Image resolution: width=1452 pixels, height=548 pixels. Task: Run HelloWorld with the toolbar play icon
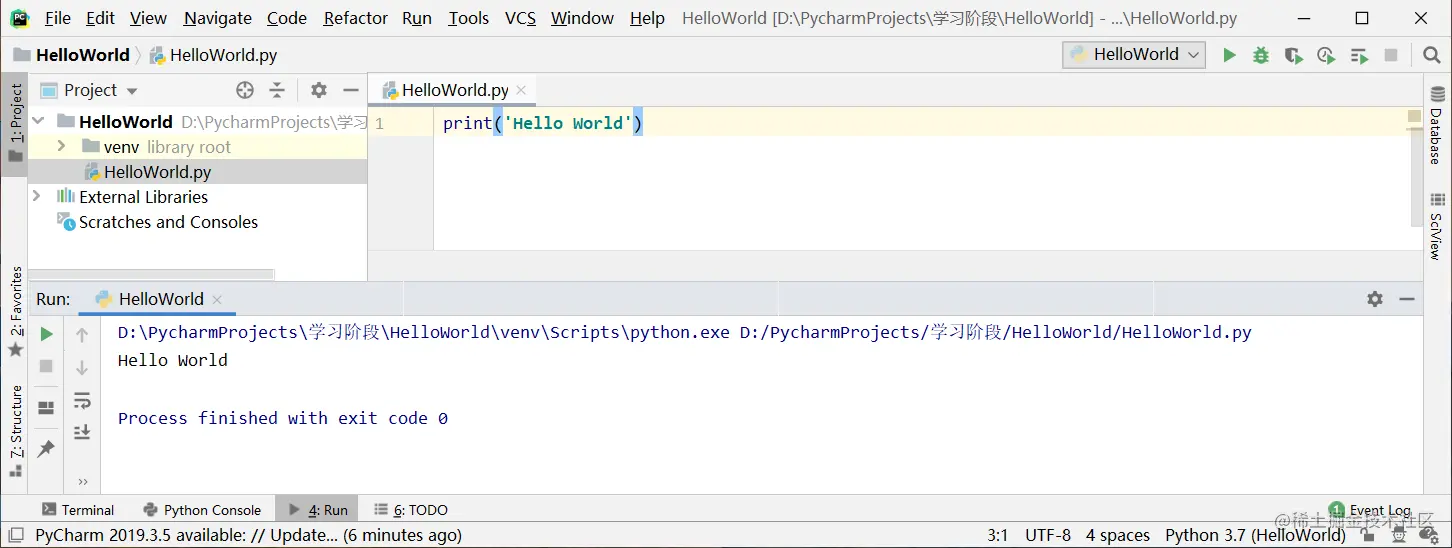pyautogui.click(x=1229, y=55)
